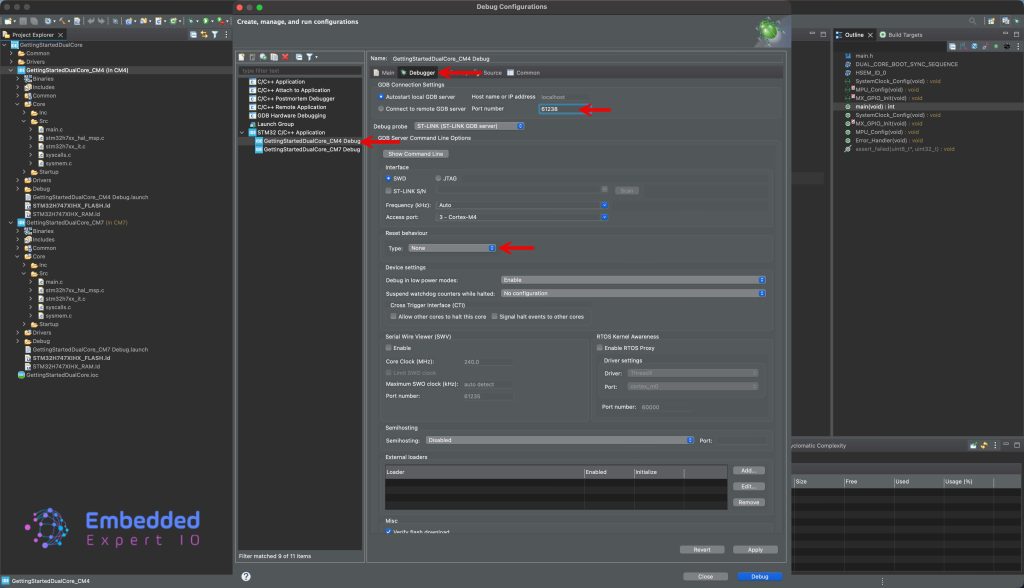1024x588 pixels.
Task: Click the Duplicate launch configuration icon
Action: (x=273, y=57)
